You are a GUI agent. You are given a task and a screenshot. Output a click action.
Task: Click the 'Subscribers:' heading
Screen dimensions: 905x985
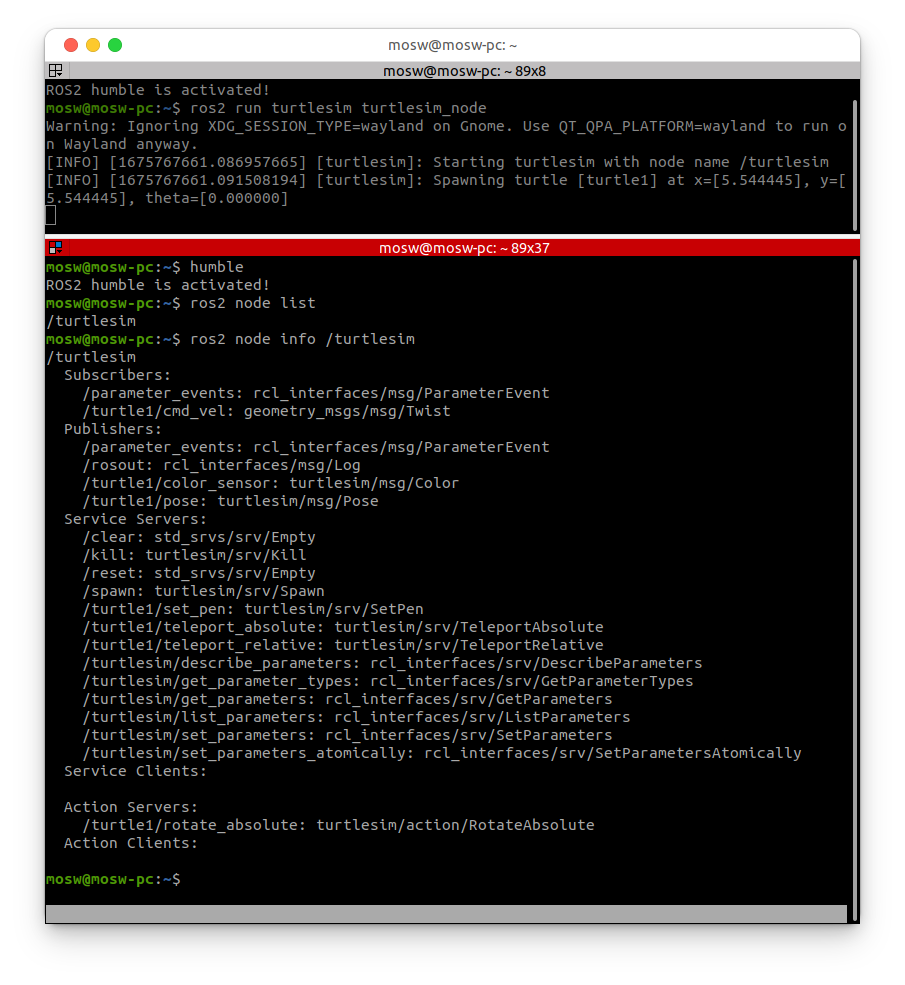pyautogui.click(x=117, y=375)
